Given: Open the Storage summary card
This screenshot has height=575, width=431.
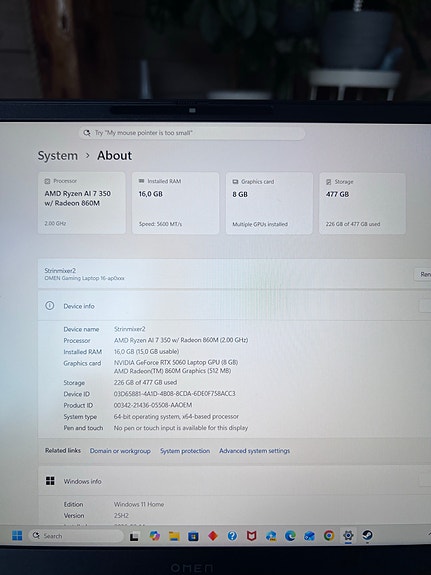Looking at the screenshot, I should (x=362, y=203).
